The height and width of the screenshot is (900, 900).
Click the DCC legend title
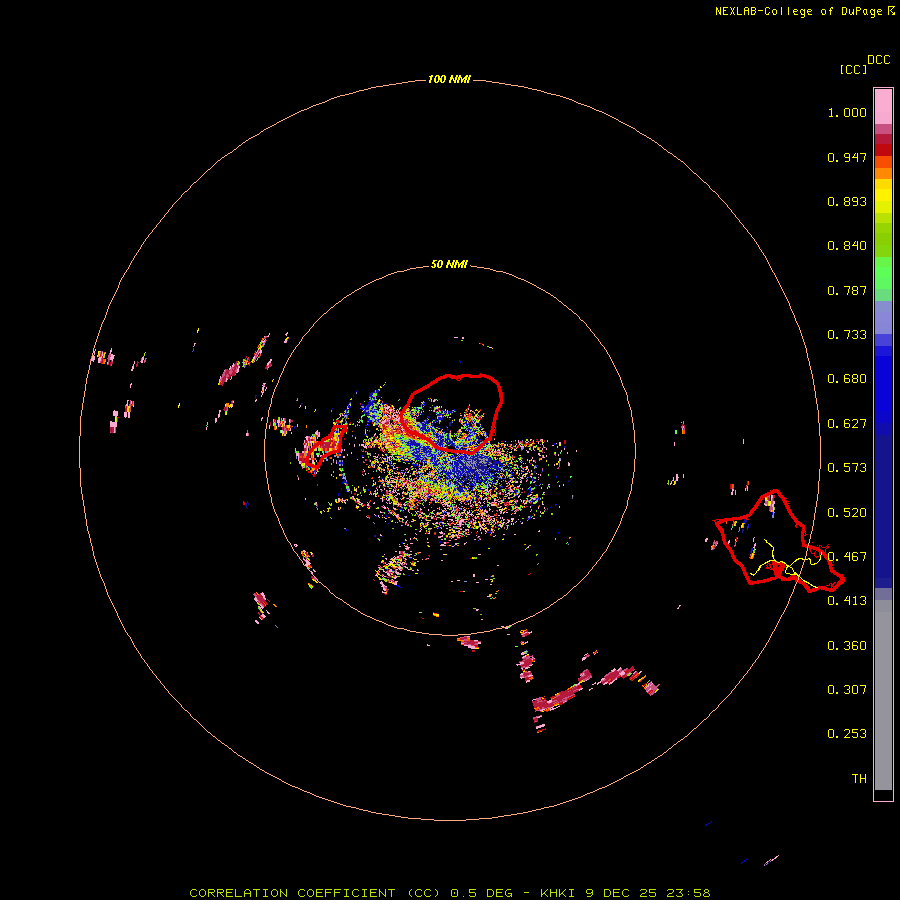pyautogui.click(x=879, y=60)
